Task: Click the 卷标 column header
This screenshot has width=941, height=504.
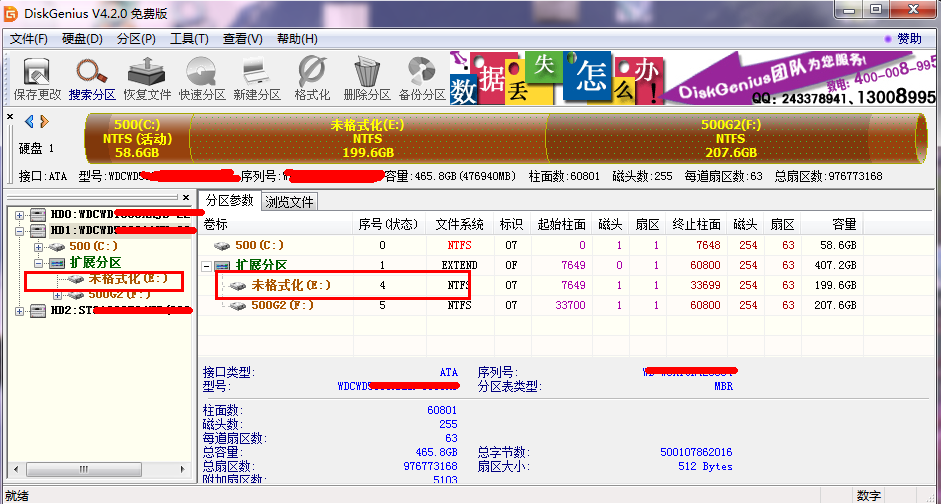Action: pyautogui.click(x=276, y=224)
